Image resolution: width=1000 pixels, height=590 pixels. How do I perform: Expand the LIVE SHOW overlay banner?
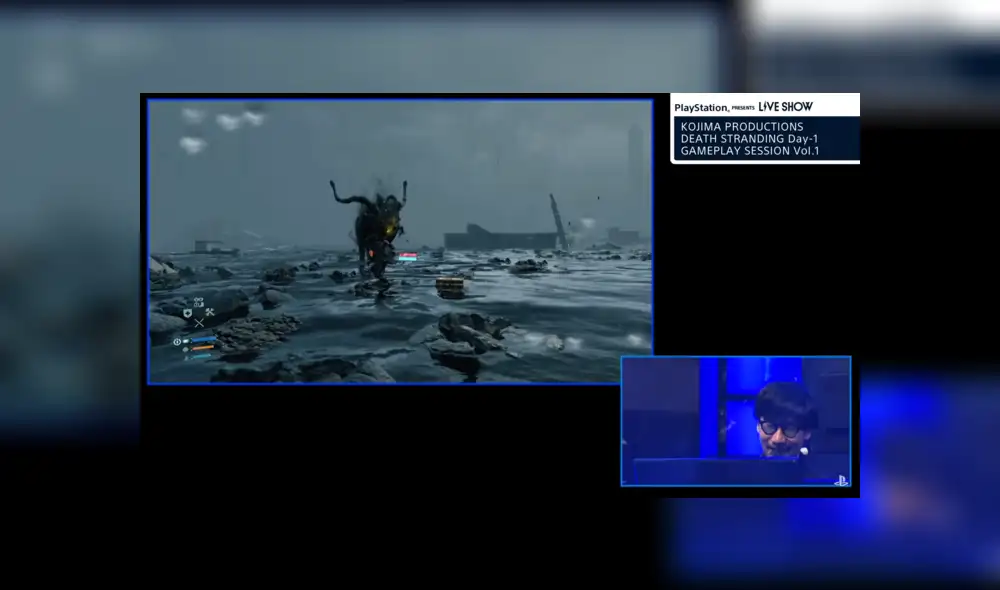(784, 106)
